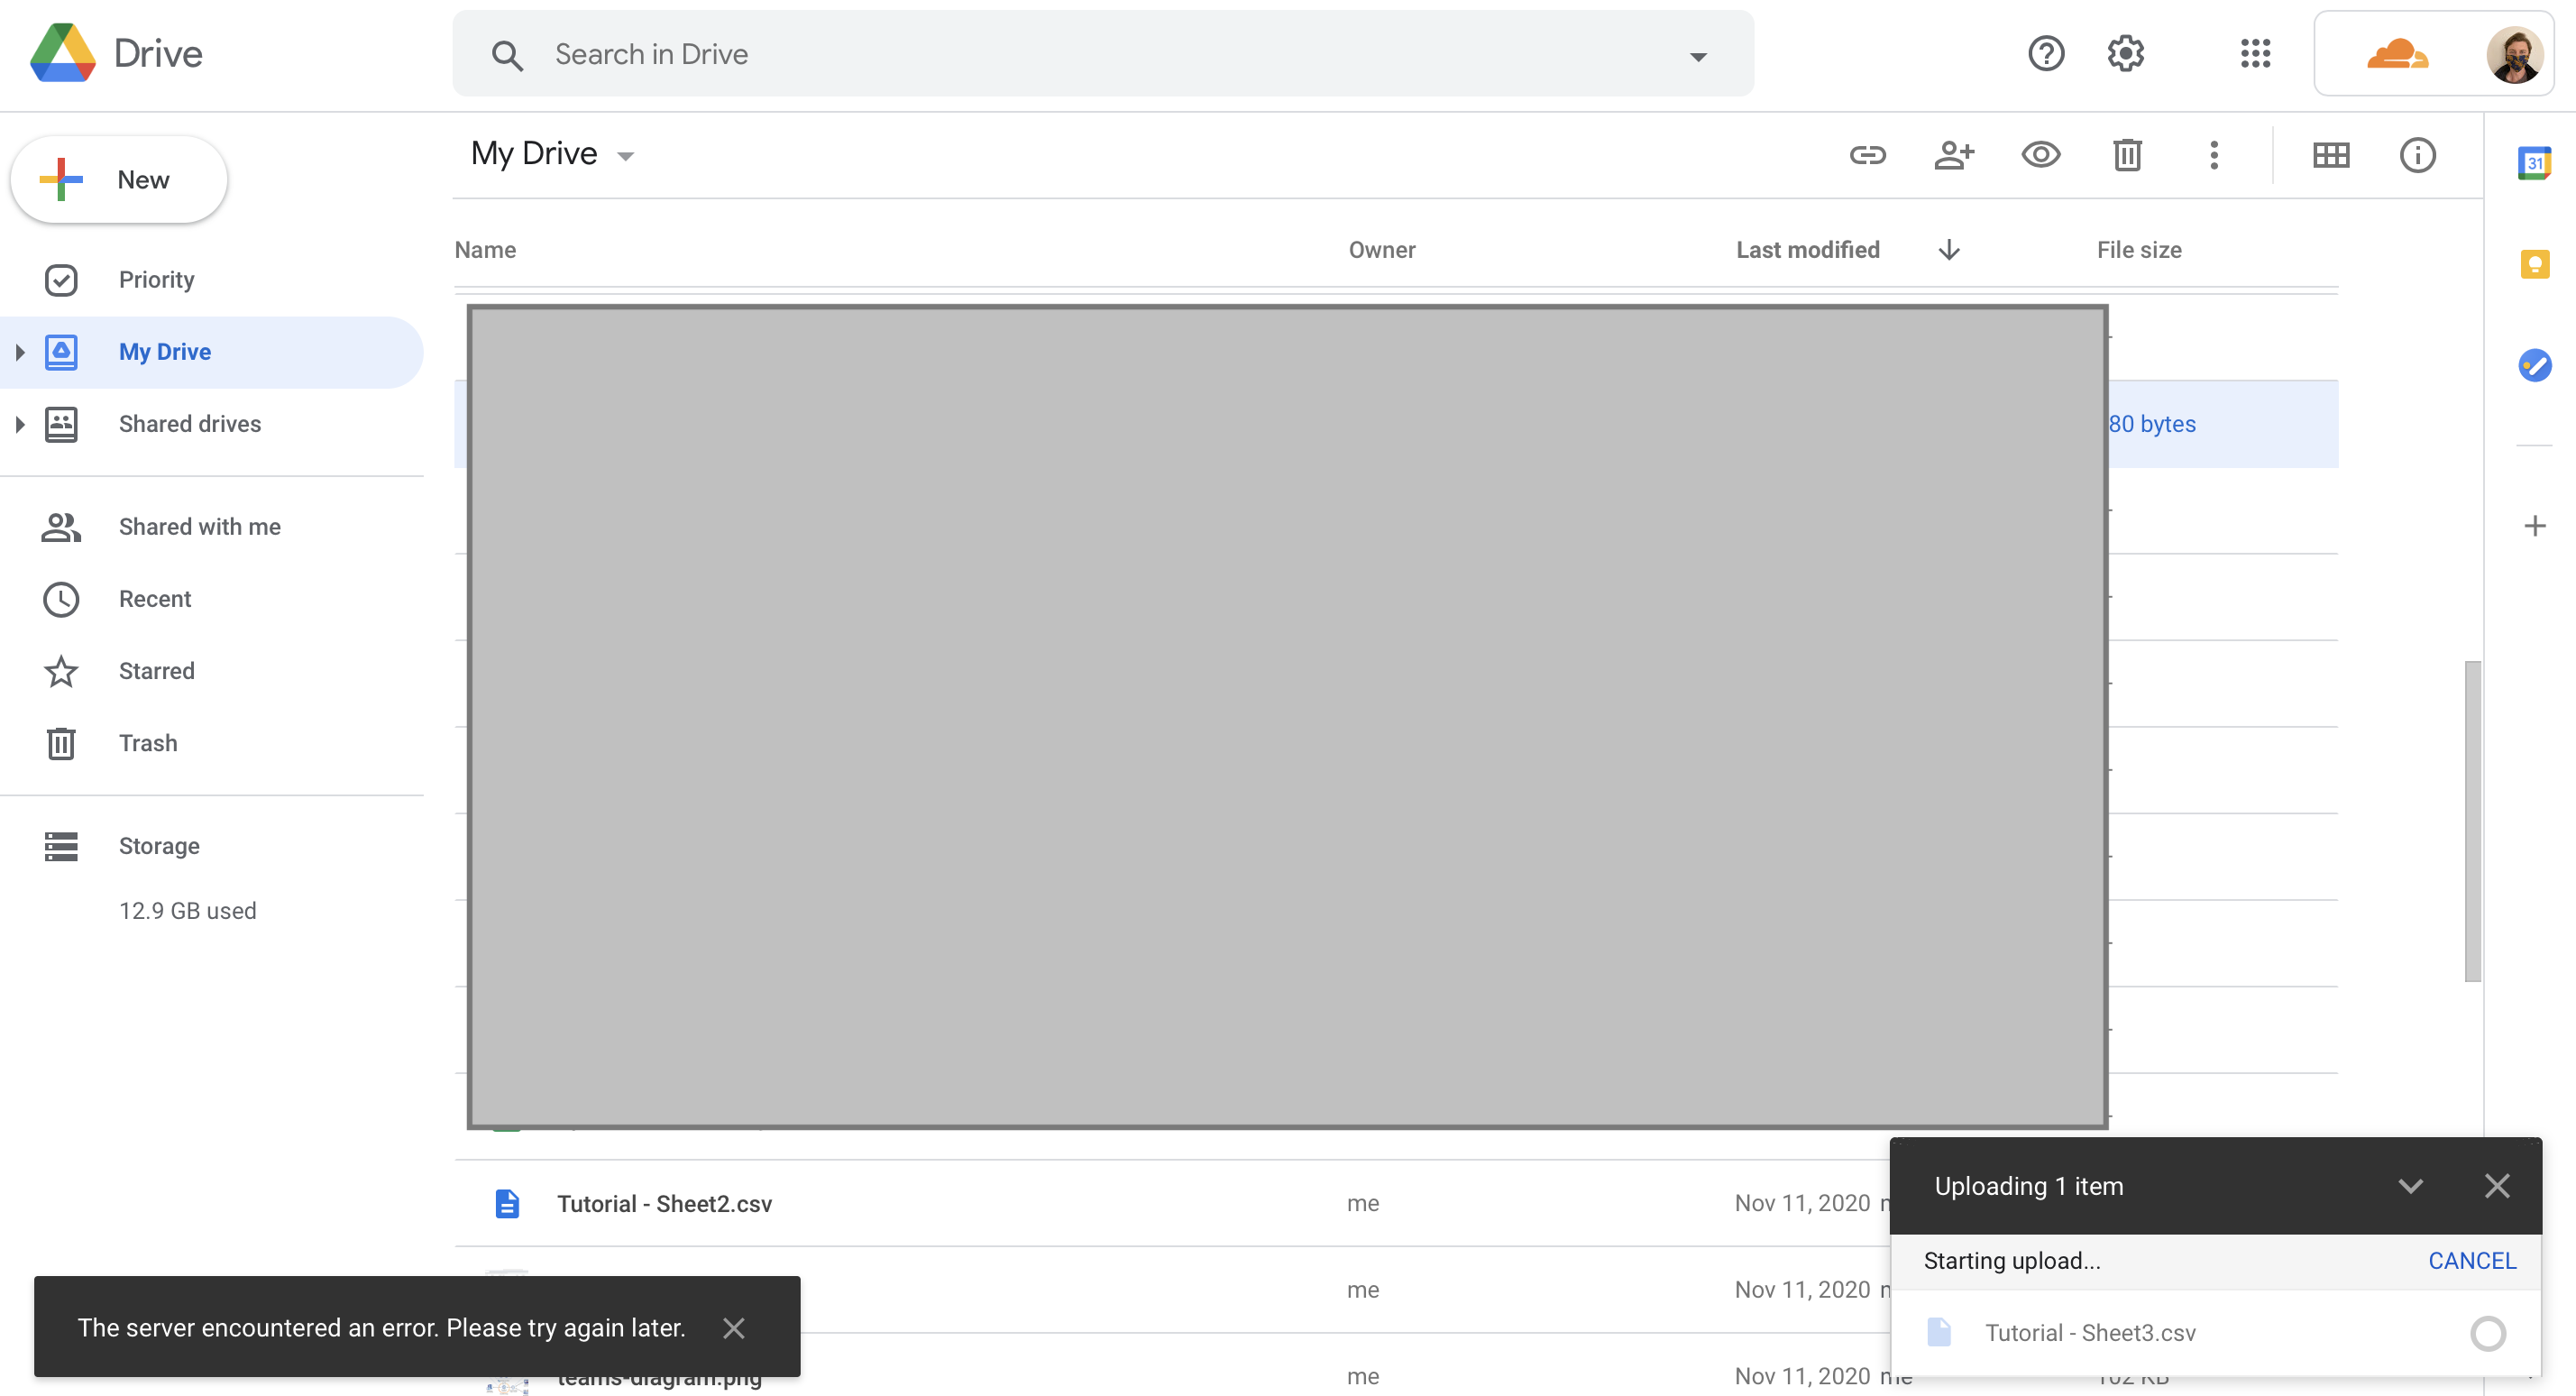This screenshot has width=2576, height=1396.
Task: Click the Preview eye icon
Action: pyautogui.click(x=2040, y=155)
